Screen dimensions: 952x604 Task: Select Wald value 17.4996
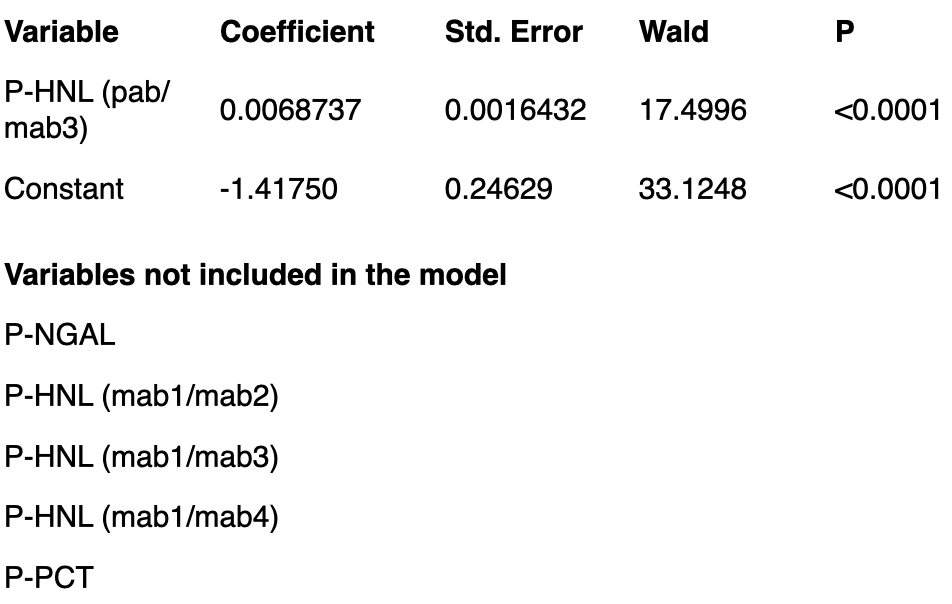pos(692,110)
